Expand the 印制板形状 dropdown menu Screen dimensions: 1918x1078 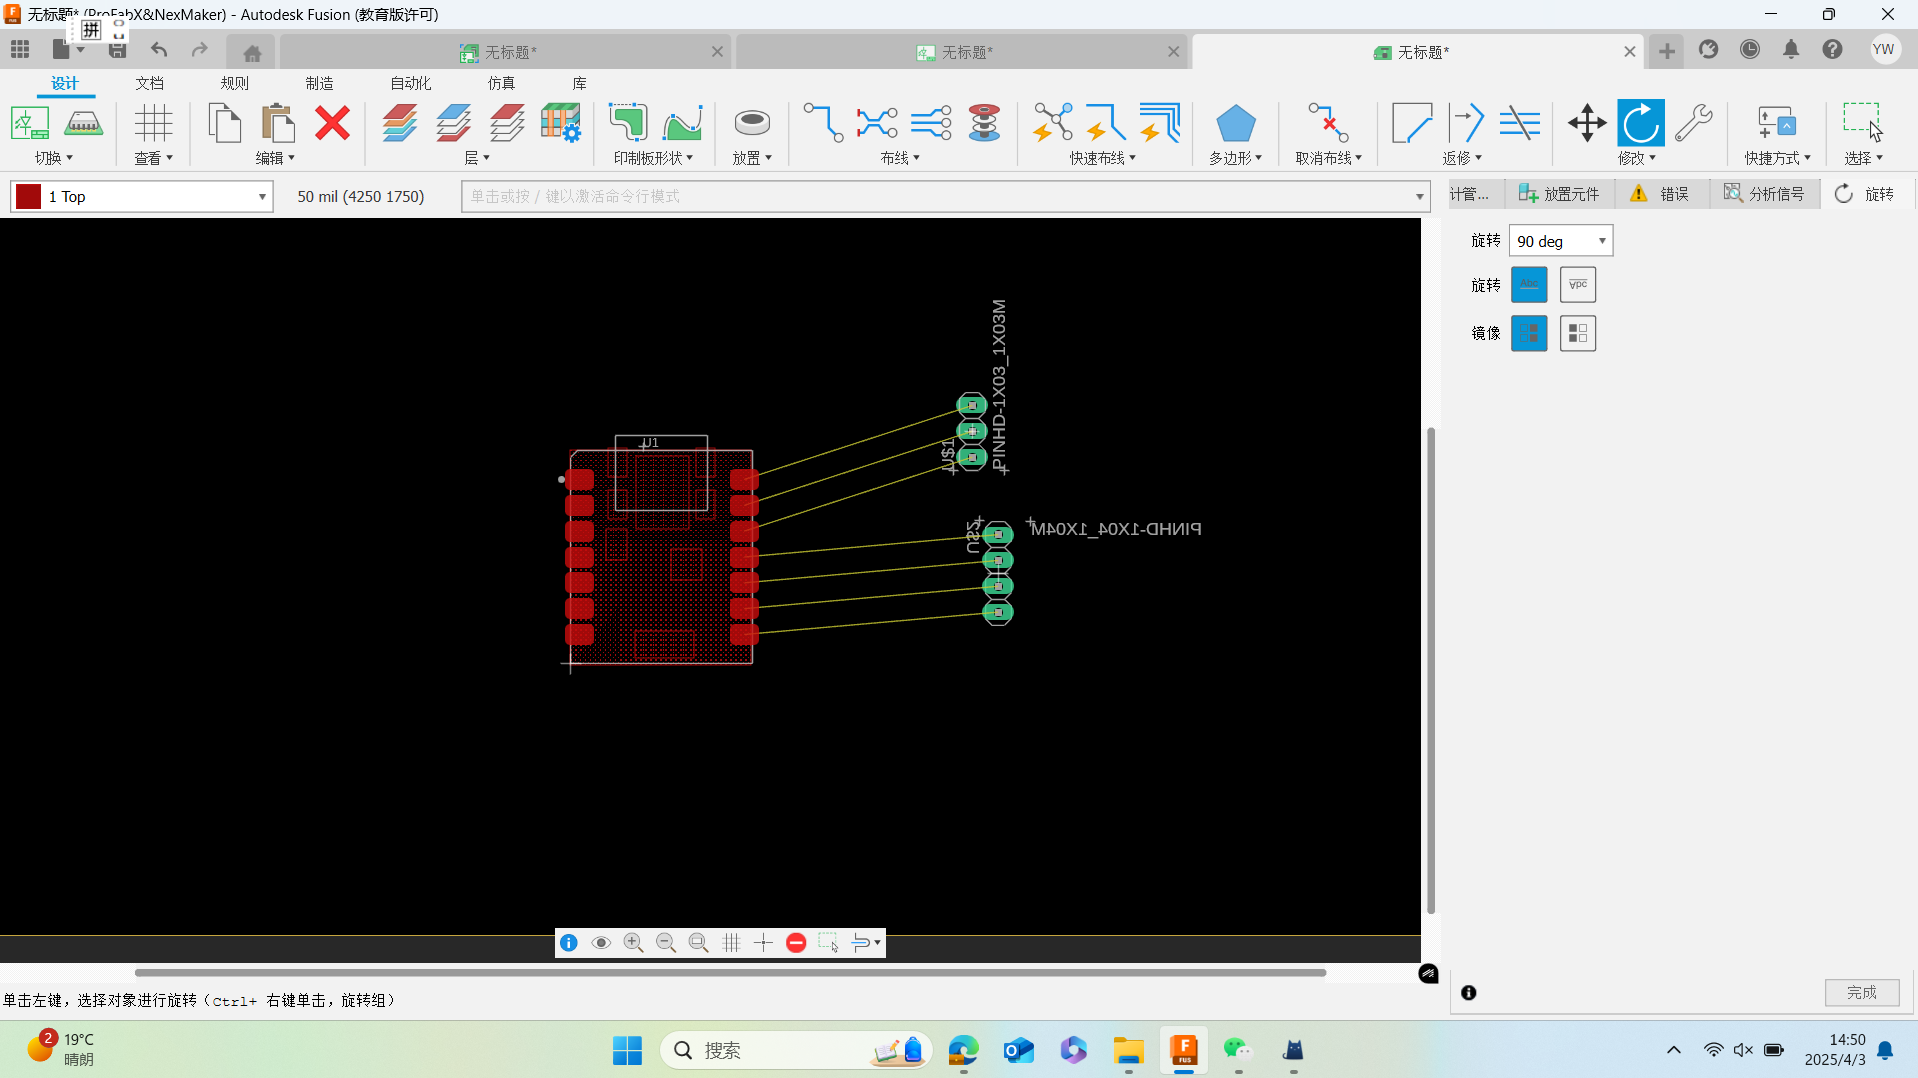pyautogui.click(x=653, y=158)
